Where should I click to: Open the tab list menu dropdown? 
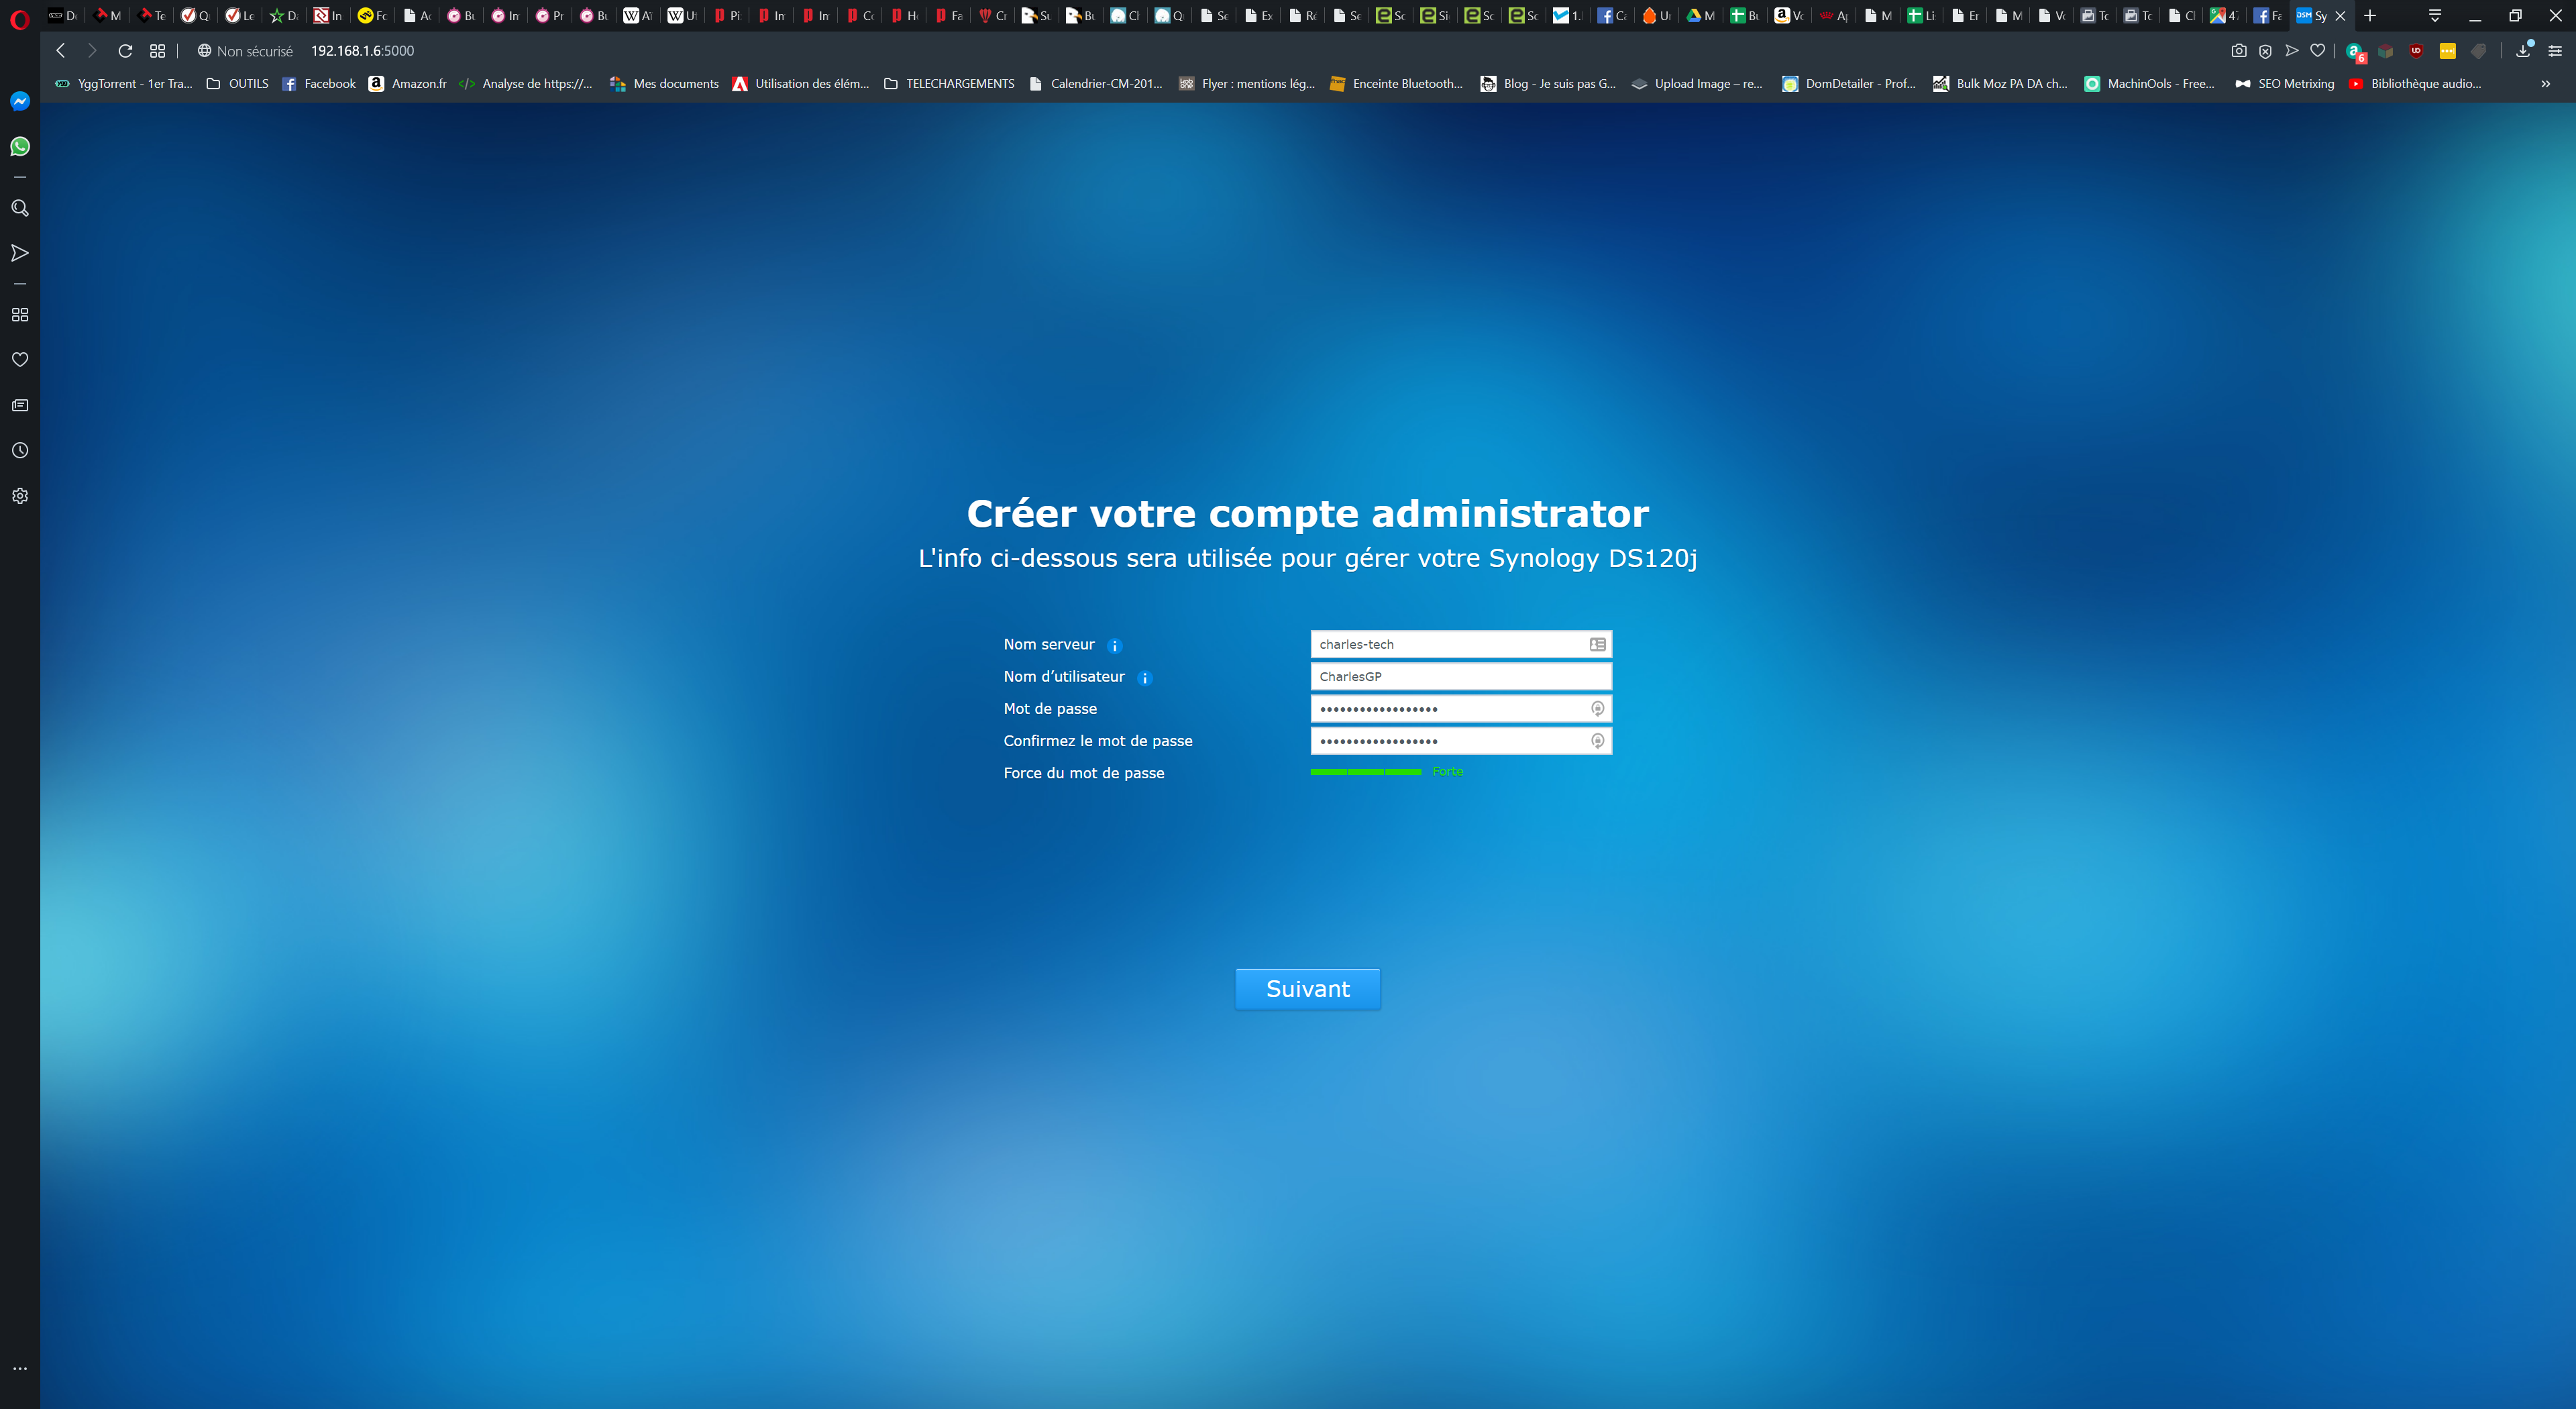coord(2435,16)
